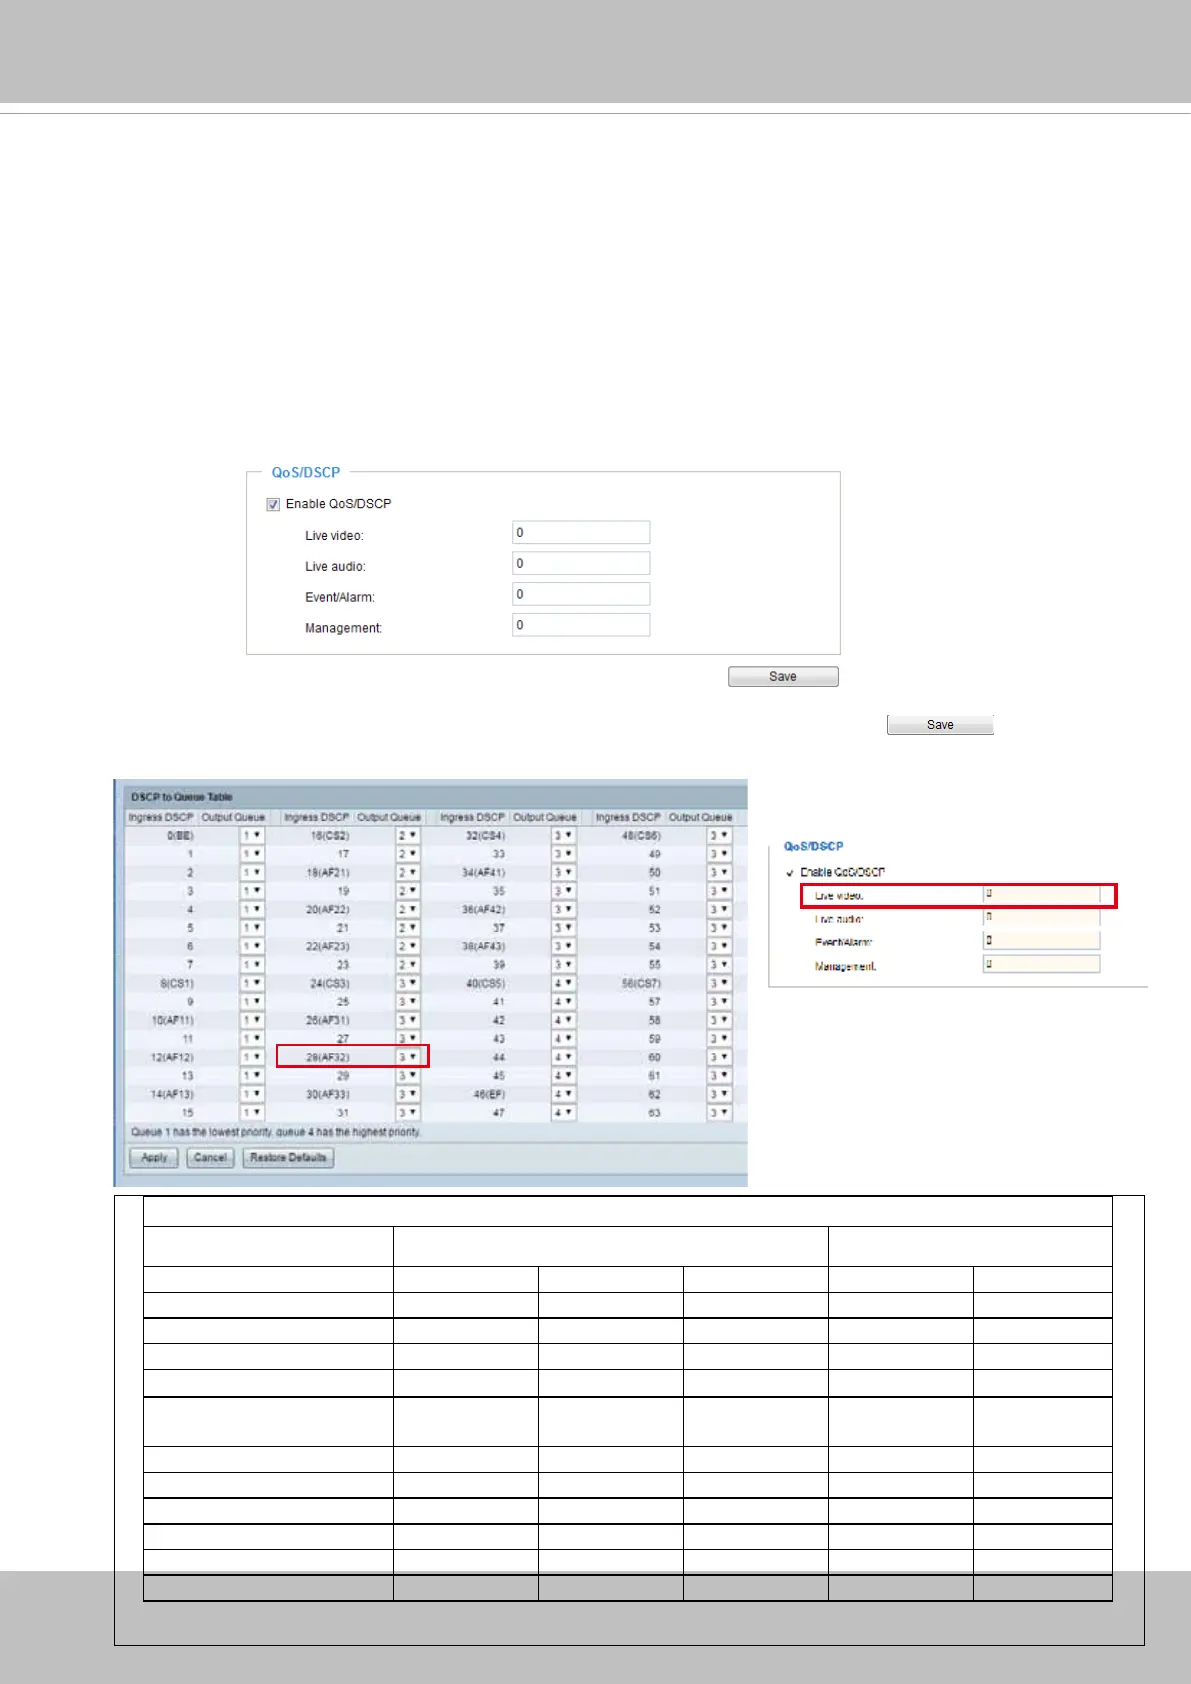
Task: Click Live video field in smaller QoS/DSCP panel
Action: click(x=1041, y=894)
